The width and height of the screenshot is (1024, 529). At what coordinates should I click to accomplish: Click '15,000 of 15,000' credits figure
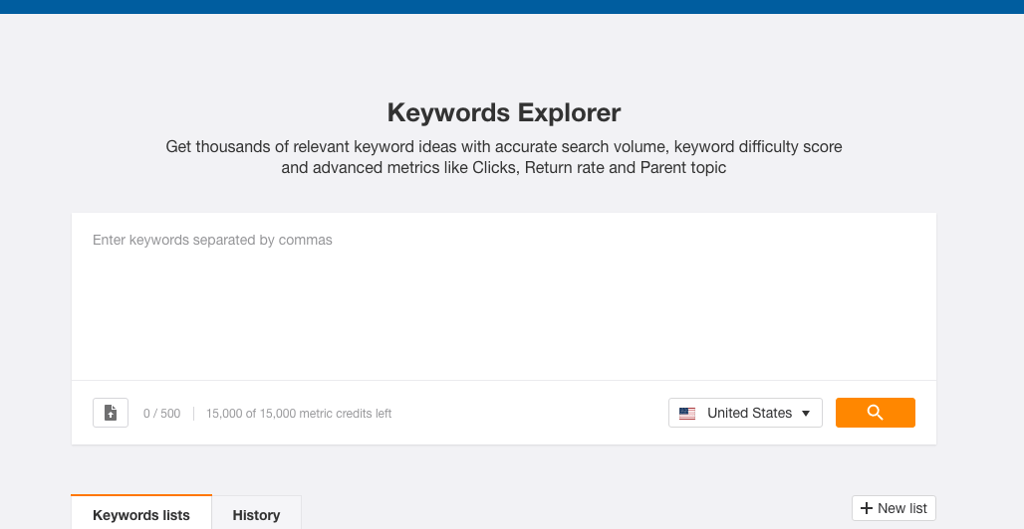coord(251,413)
